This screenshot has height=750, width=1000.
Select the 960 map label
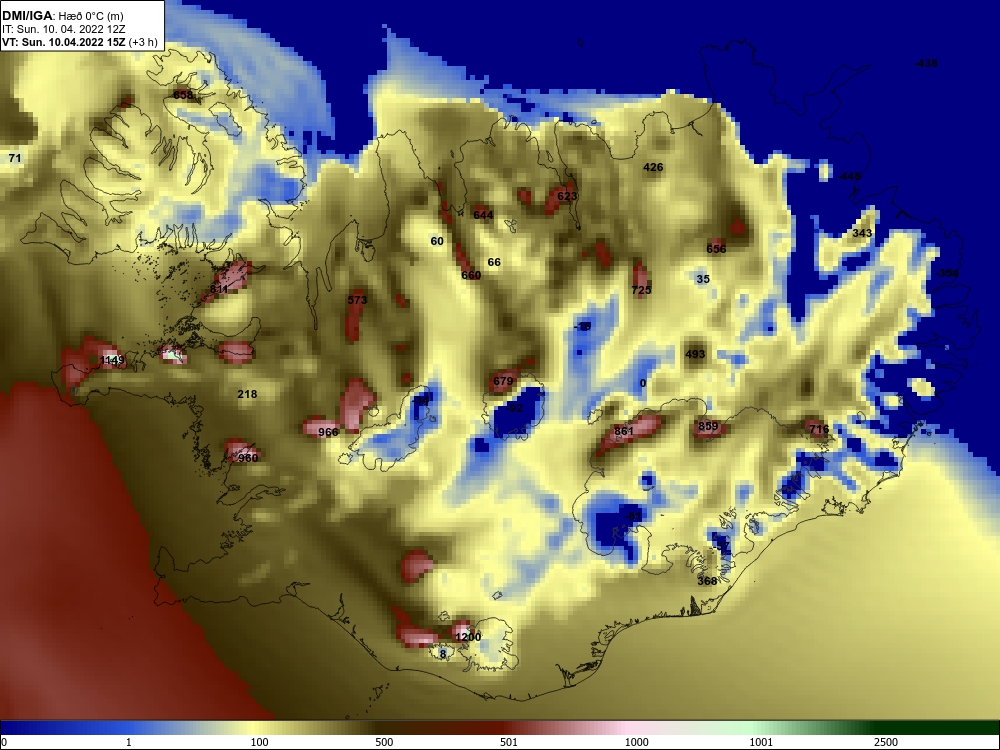[247, 457]
